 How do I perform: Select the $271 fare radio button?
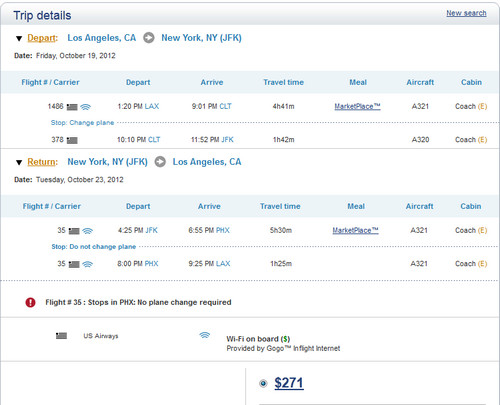[x=263, y=383]
